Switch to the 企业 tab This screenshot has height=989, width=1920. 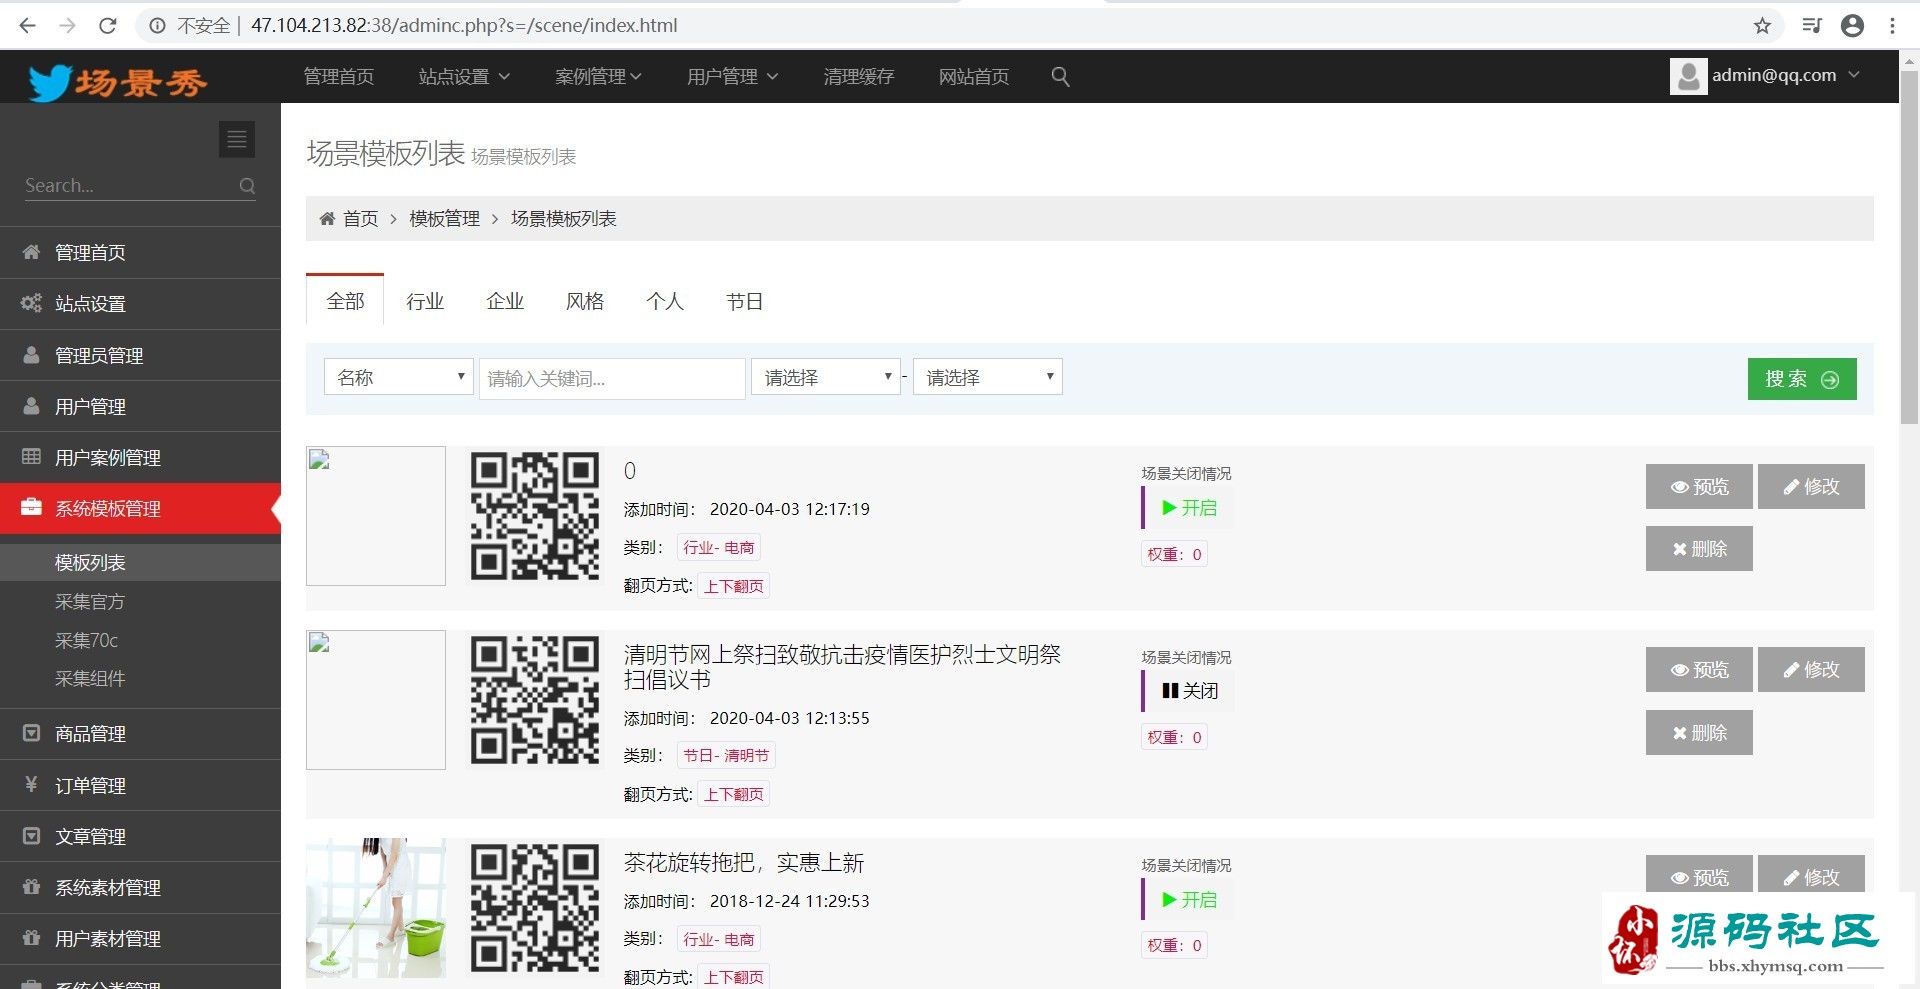505,301
